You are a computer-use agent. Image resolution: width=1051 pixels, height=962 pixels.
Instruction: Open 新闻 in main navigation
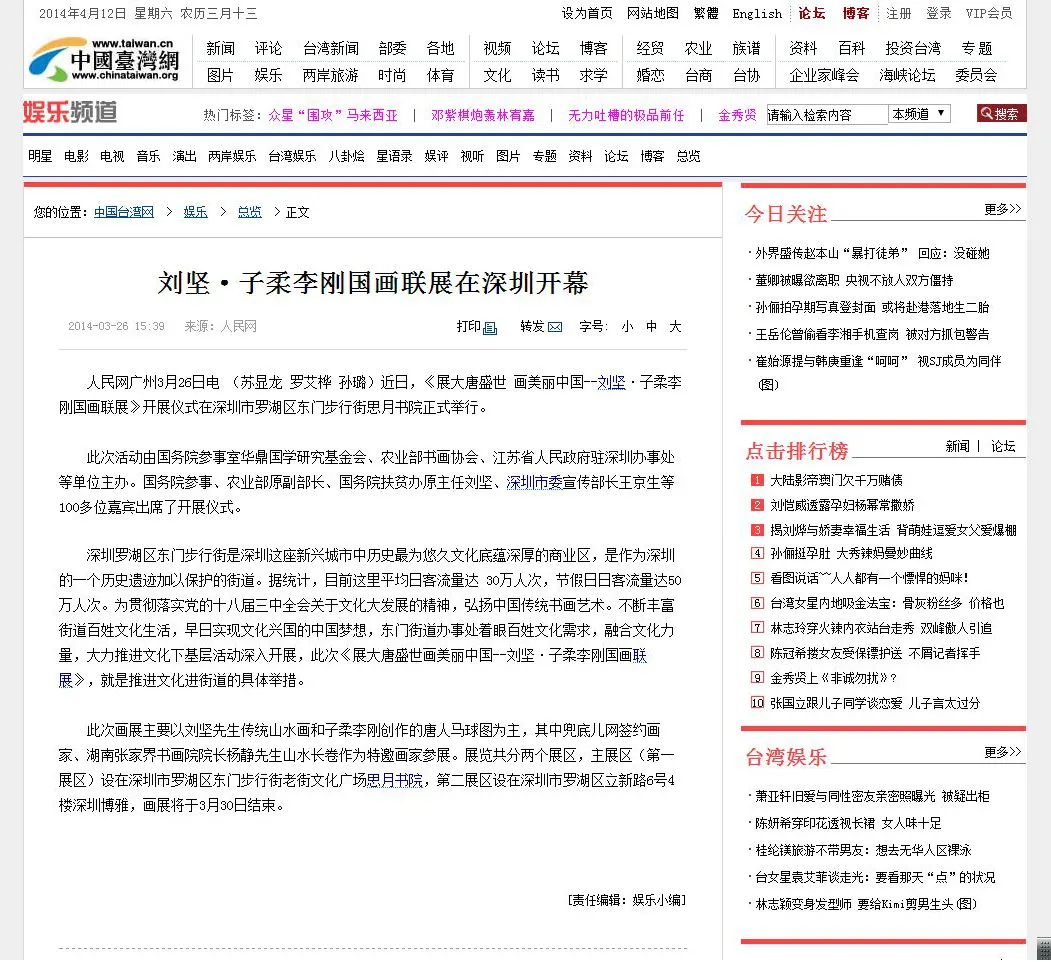tap(221, 48)
